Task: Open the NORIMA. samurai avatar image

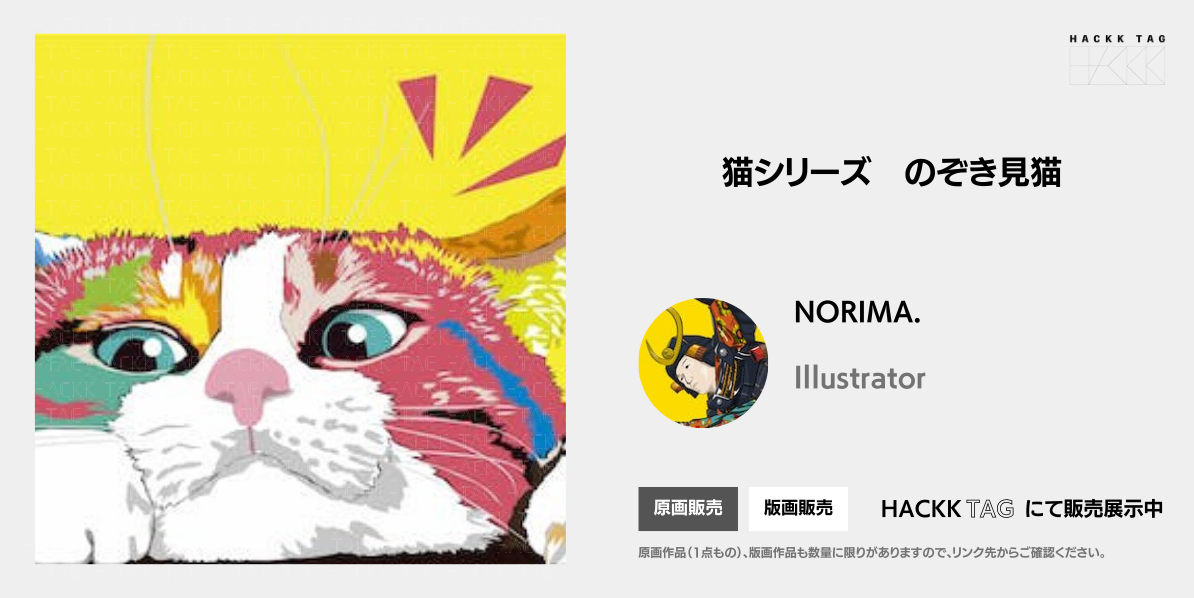Action: (703, 362)
